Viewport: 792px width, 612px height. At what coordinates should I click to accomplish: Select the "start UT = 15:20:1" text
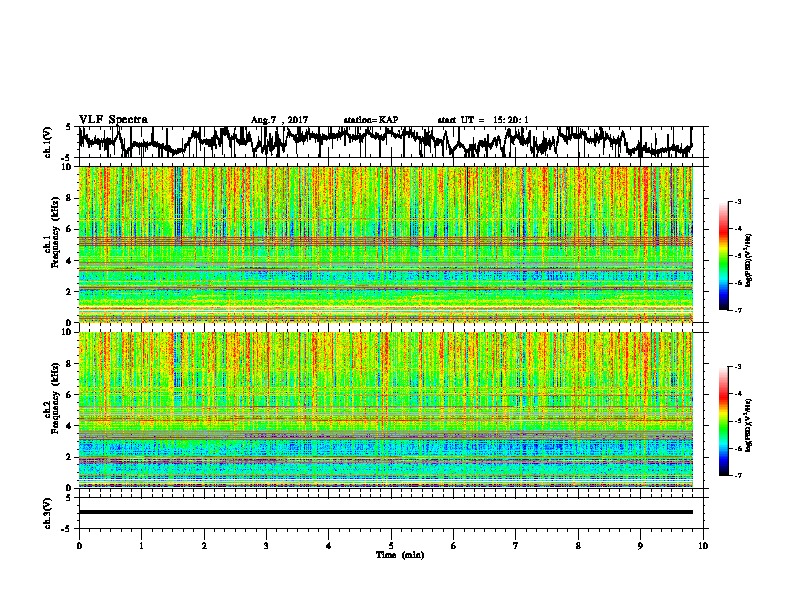pos(483,120)
